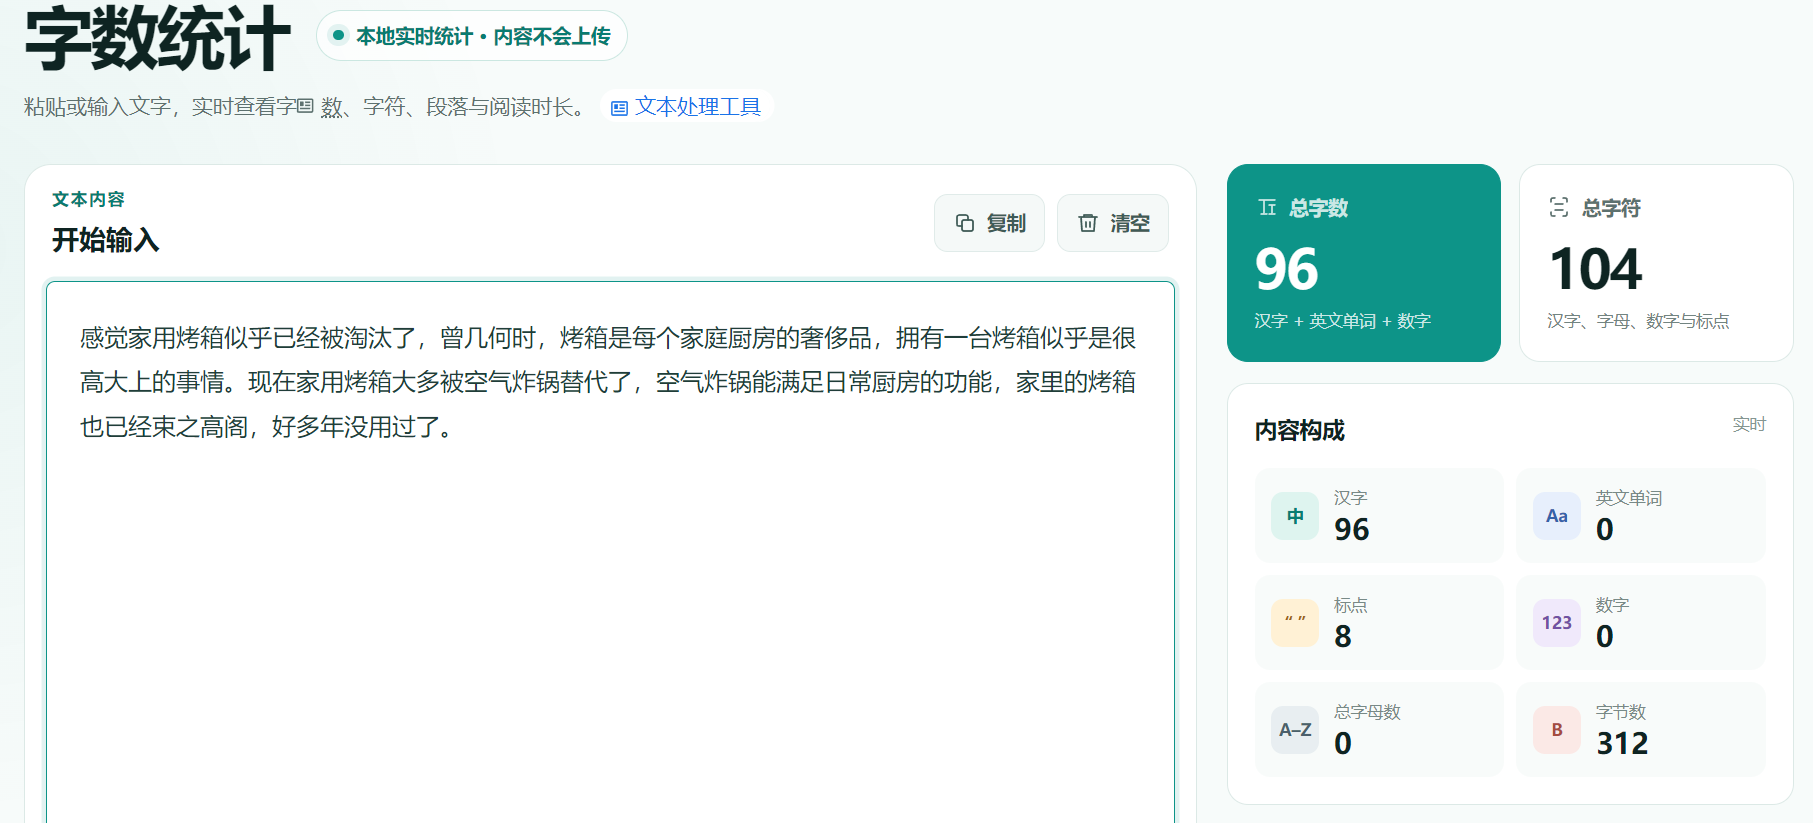1813x823 pixels.
Task: Click the 字节数 value 312
Action: click(1622, 743)
